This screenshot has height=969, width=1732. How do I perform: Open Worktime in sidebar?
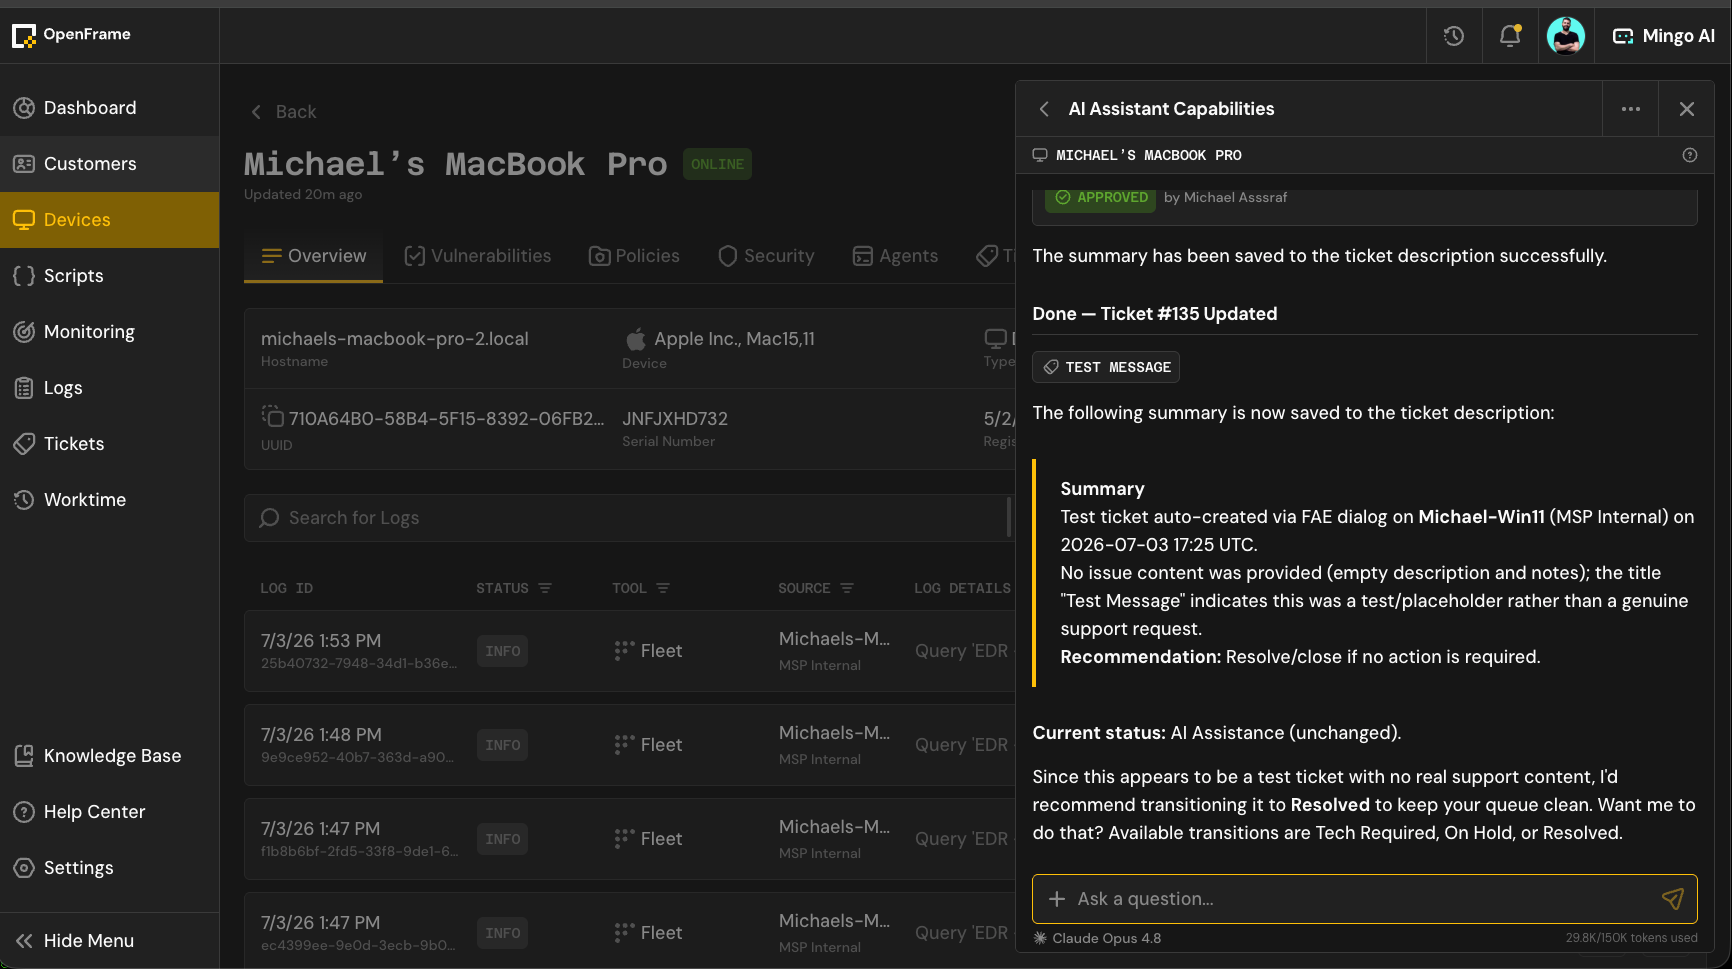(x=109, y=500)
